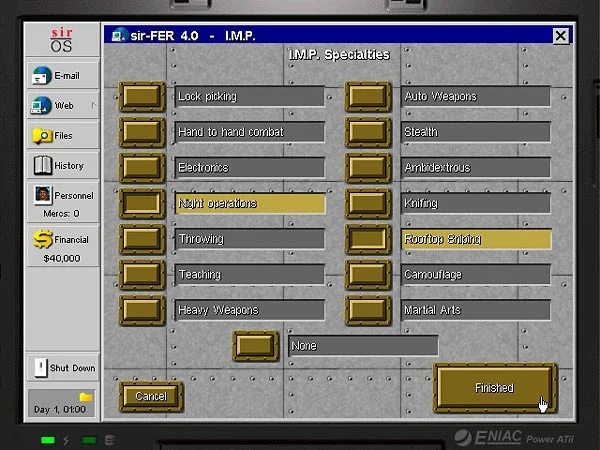Deselect the Rooftop Sniping specialty button

[x=368, y=239]
